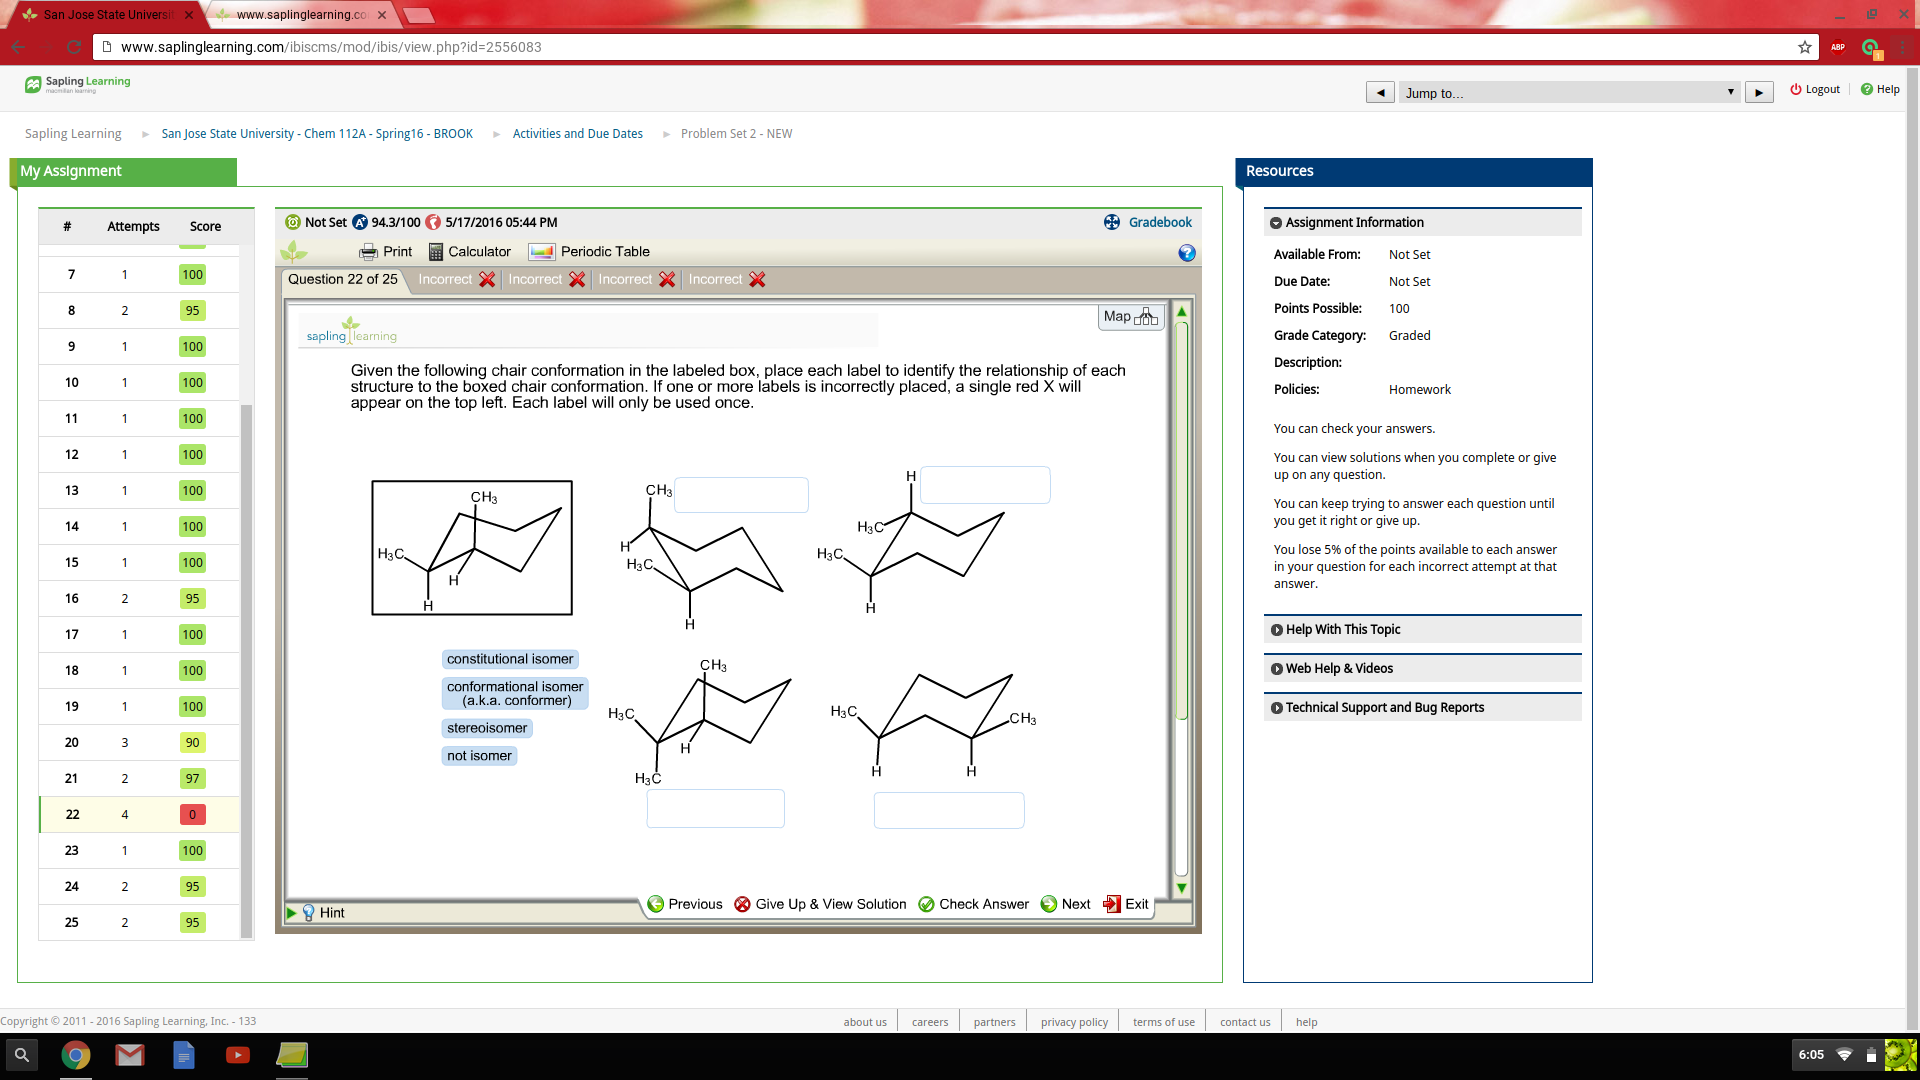Launch YouTube from the taskbar
The height and width of the screenshot is (1080, 1920).
[238, 1055]
